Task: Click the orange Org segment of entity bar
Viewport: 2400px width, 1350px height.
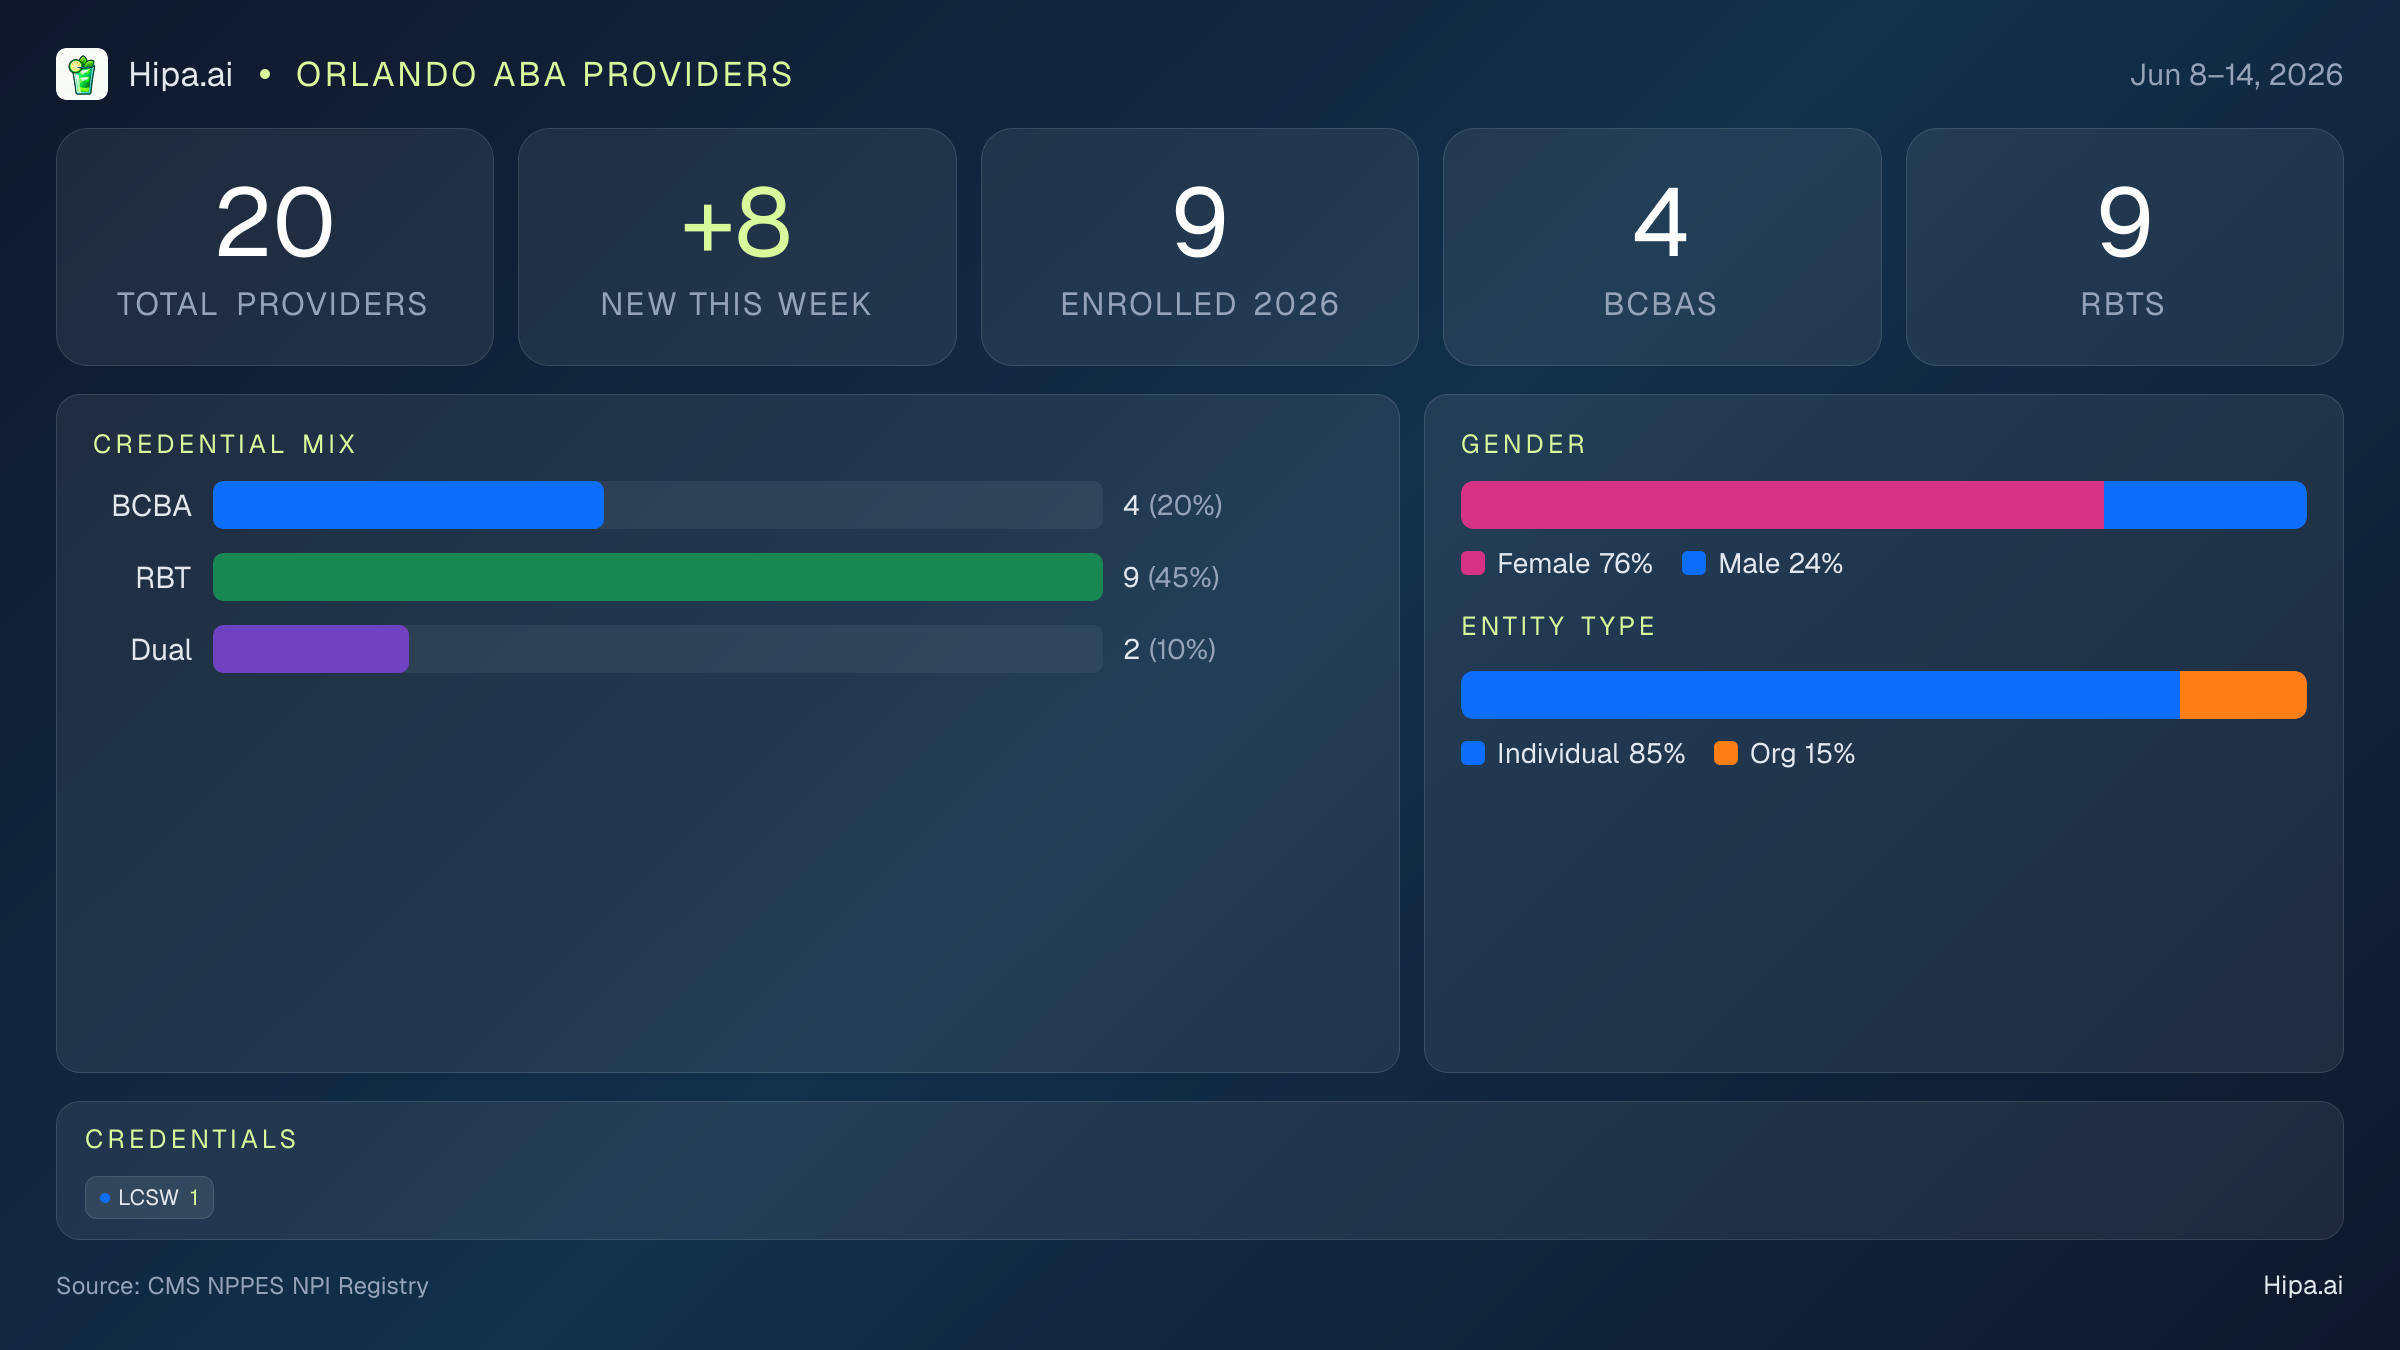Action: (2243, 695)
